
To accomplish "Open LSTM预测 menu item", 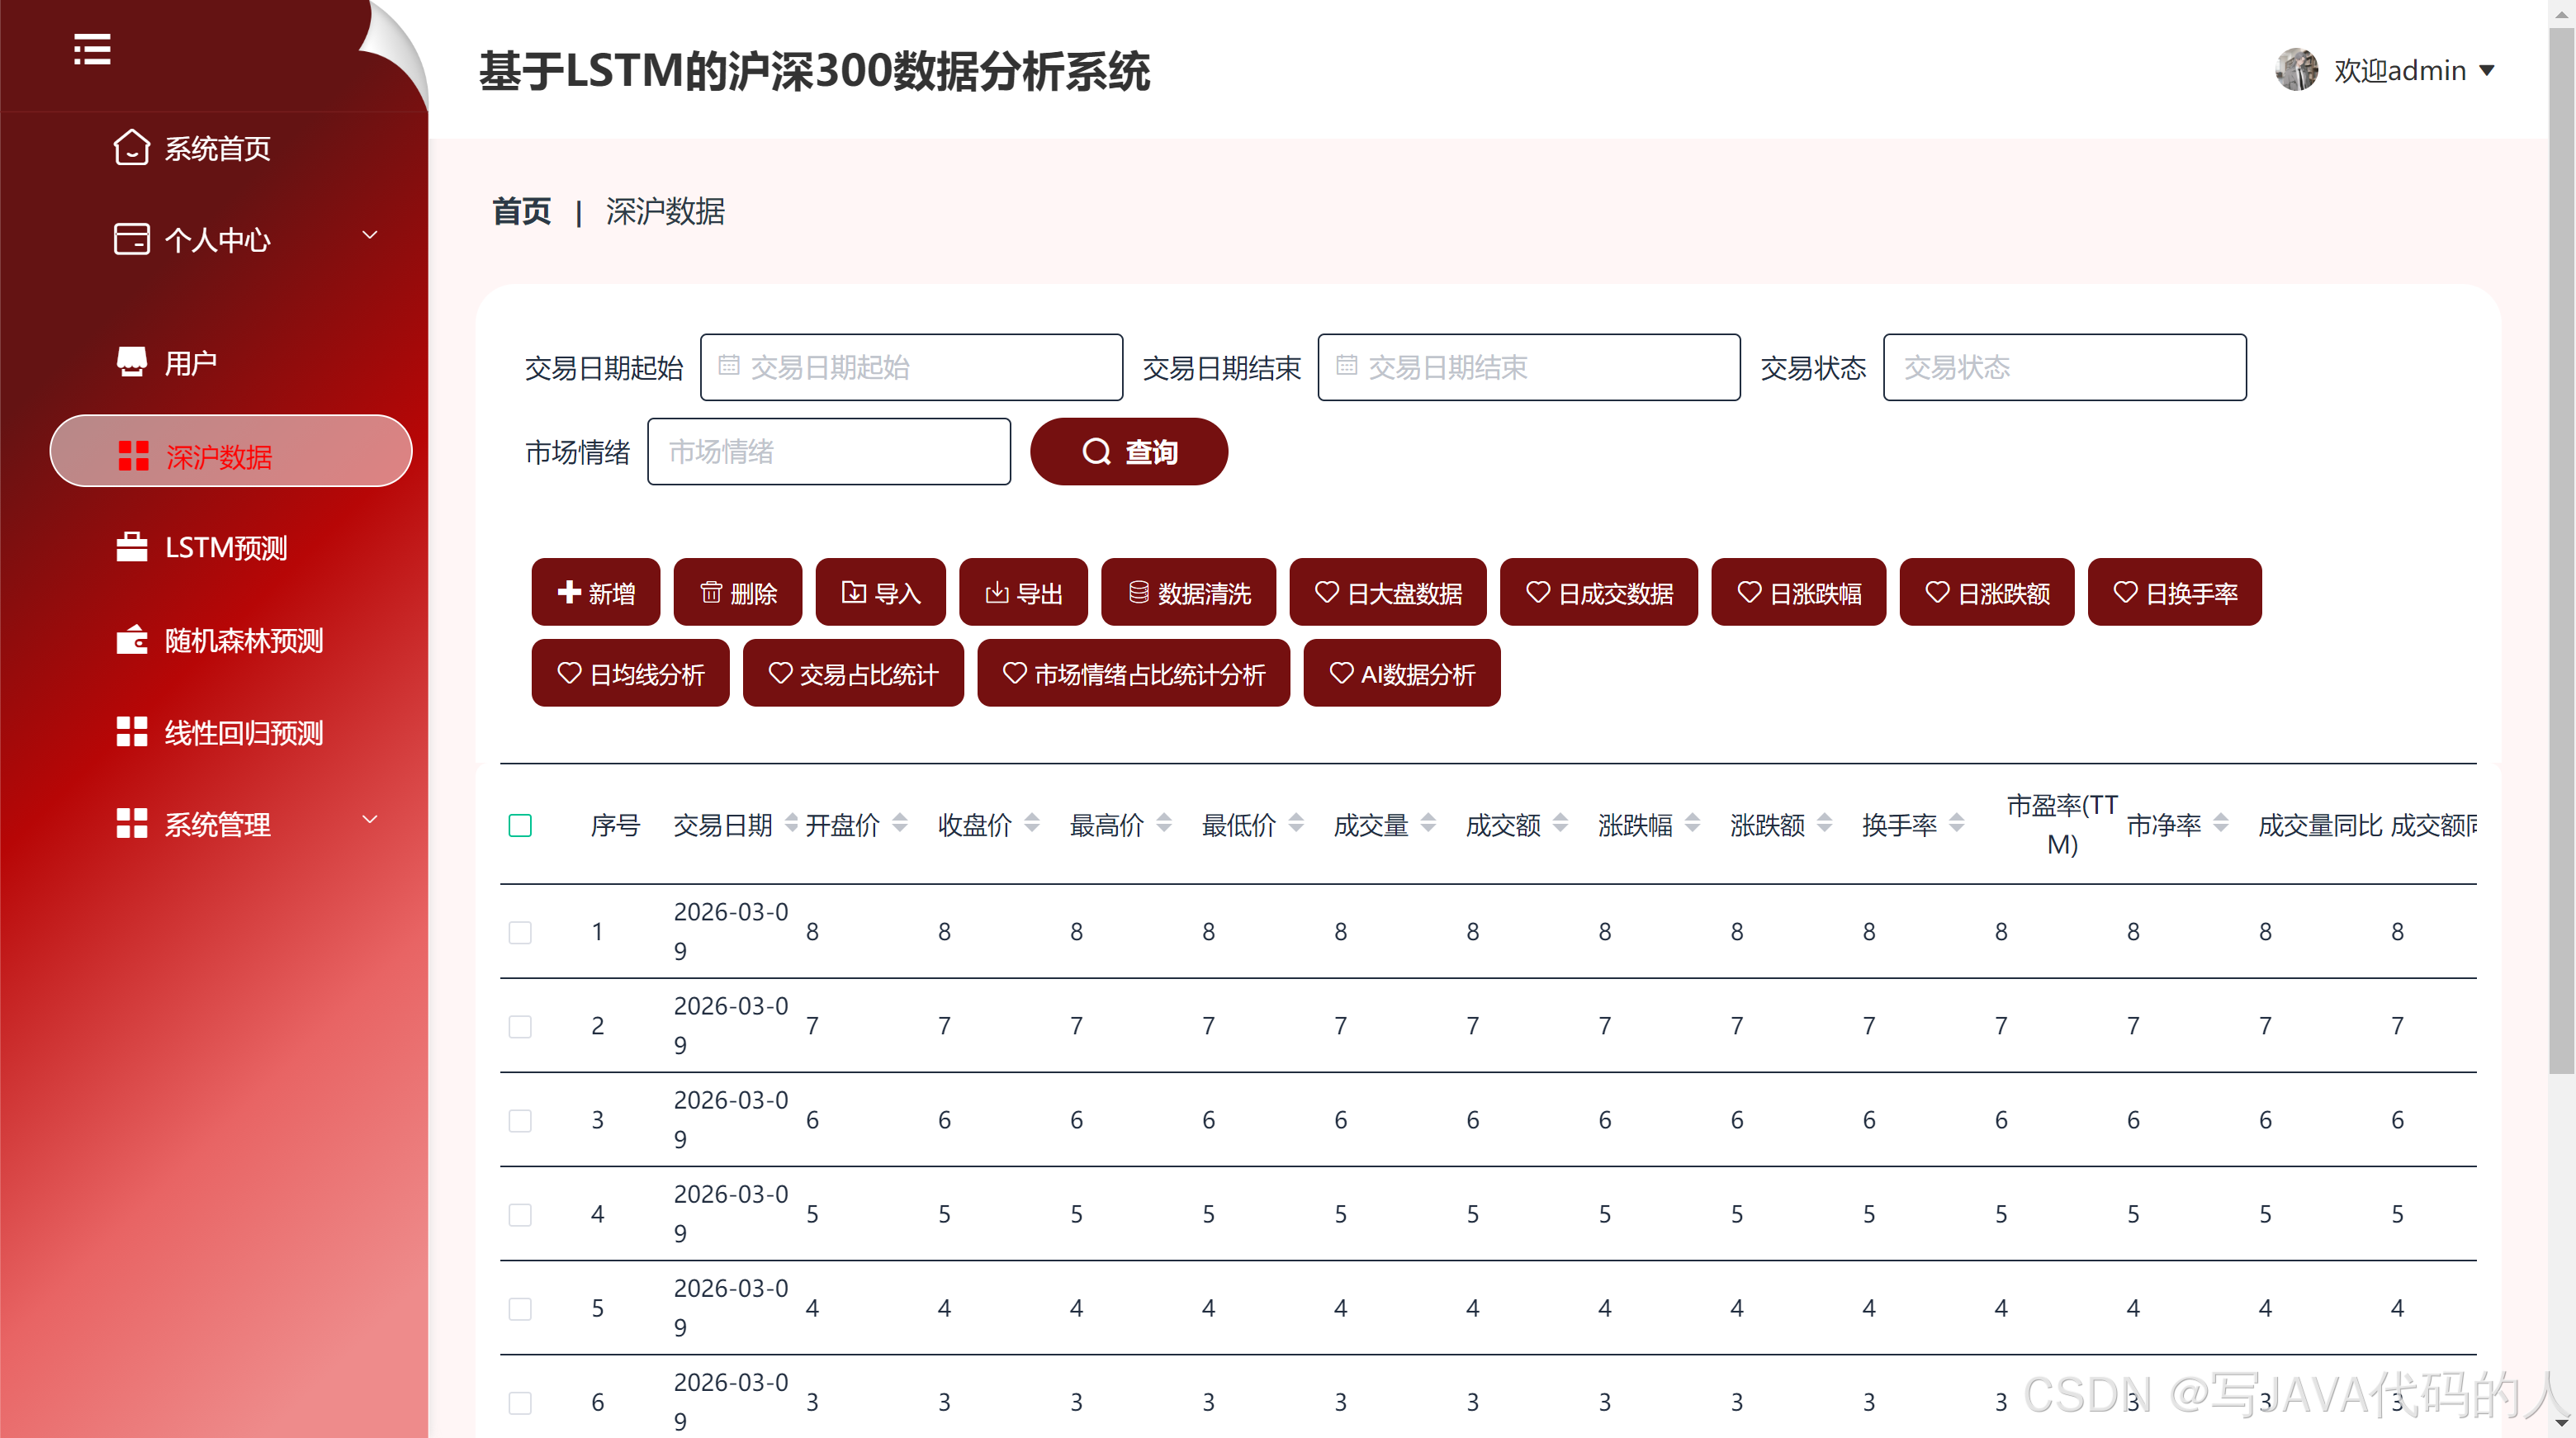I will pos(226,547).
